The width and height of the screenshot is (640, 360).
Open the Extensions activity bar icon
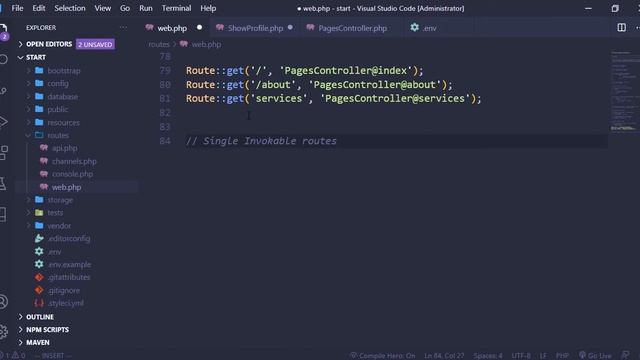pyautogui.click(x=3, y=153)
